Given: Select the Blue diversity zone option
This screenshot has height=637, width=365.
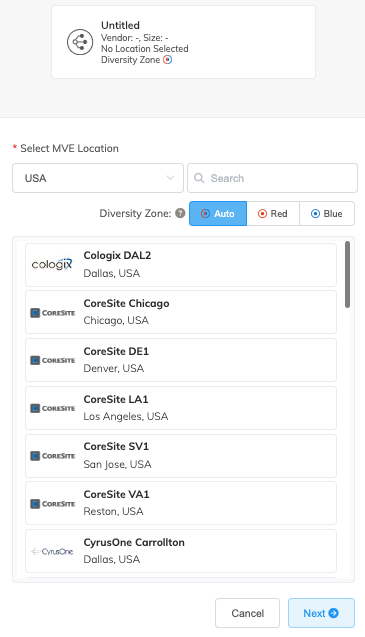Looking at the screenshot, I should click(327, 213).
